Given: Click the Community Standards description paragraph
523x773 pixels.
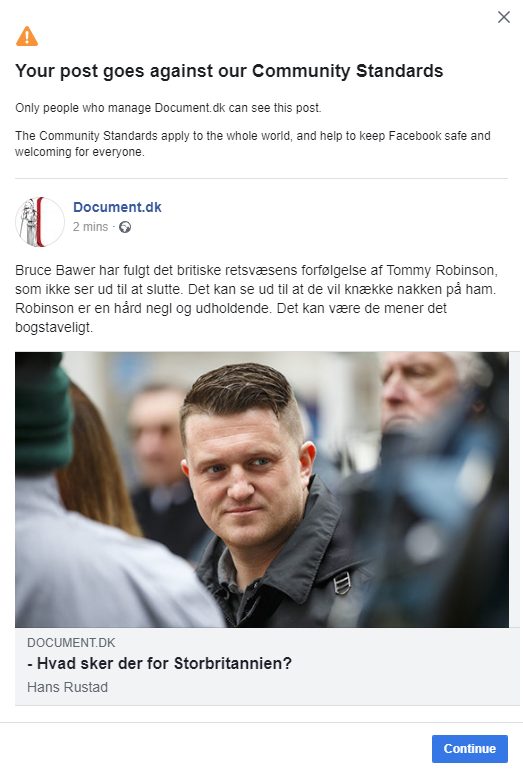Looking at the screenshot, I should click(252, 143).
